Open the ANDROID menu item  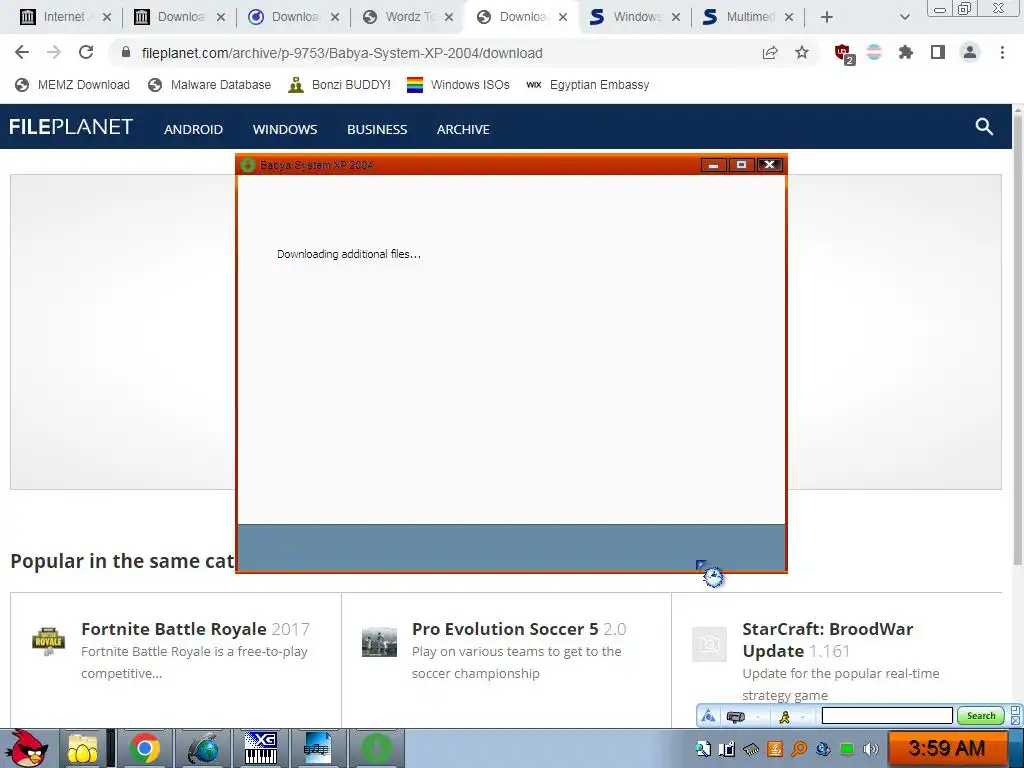click(x=193, y=129)
